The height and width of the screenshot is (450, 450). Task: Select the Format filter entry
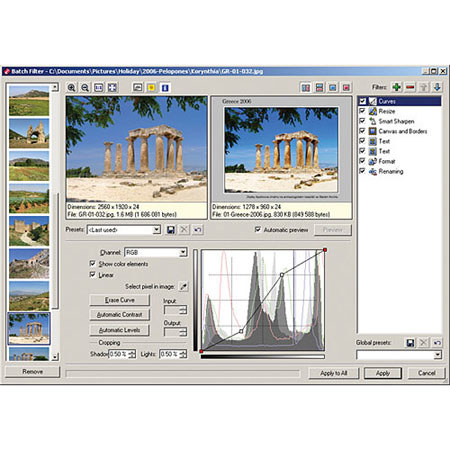click(x=387, y=161)
